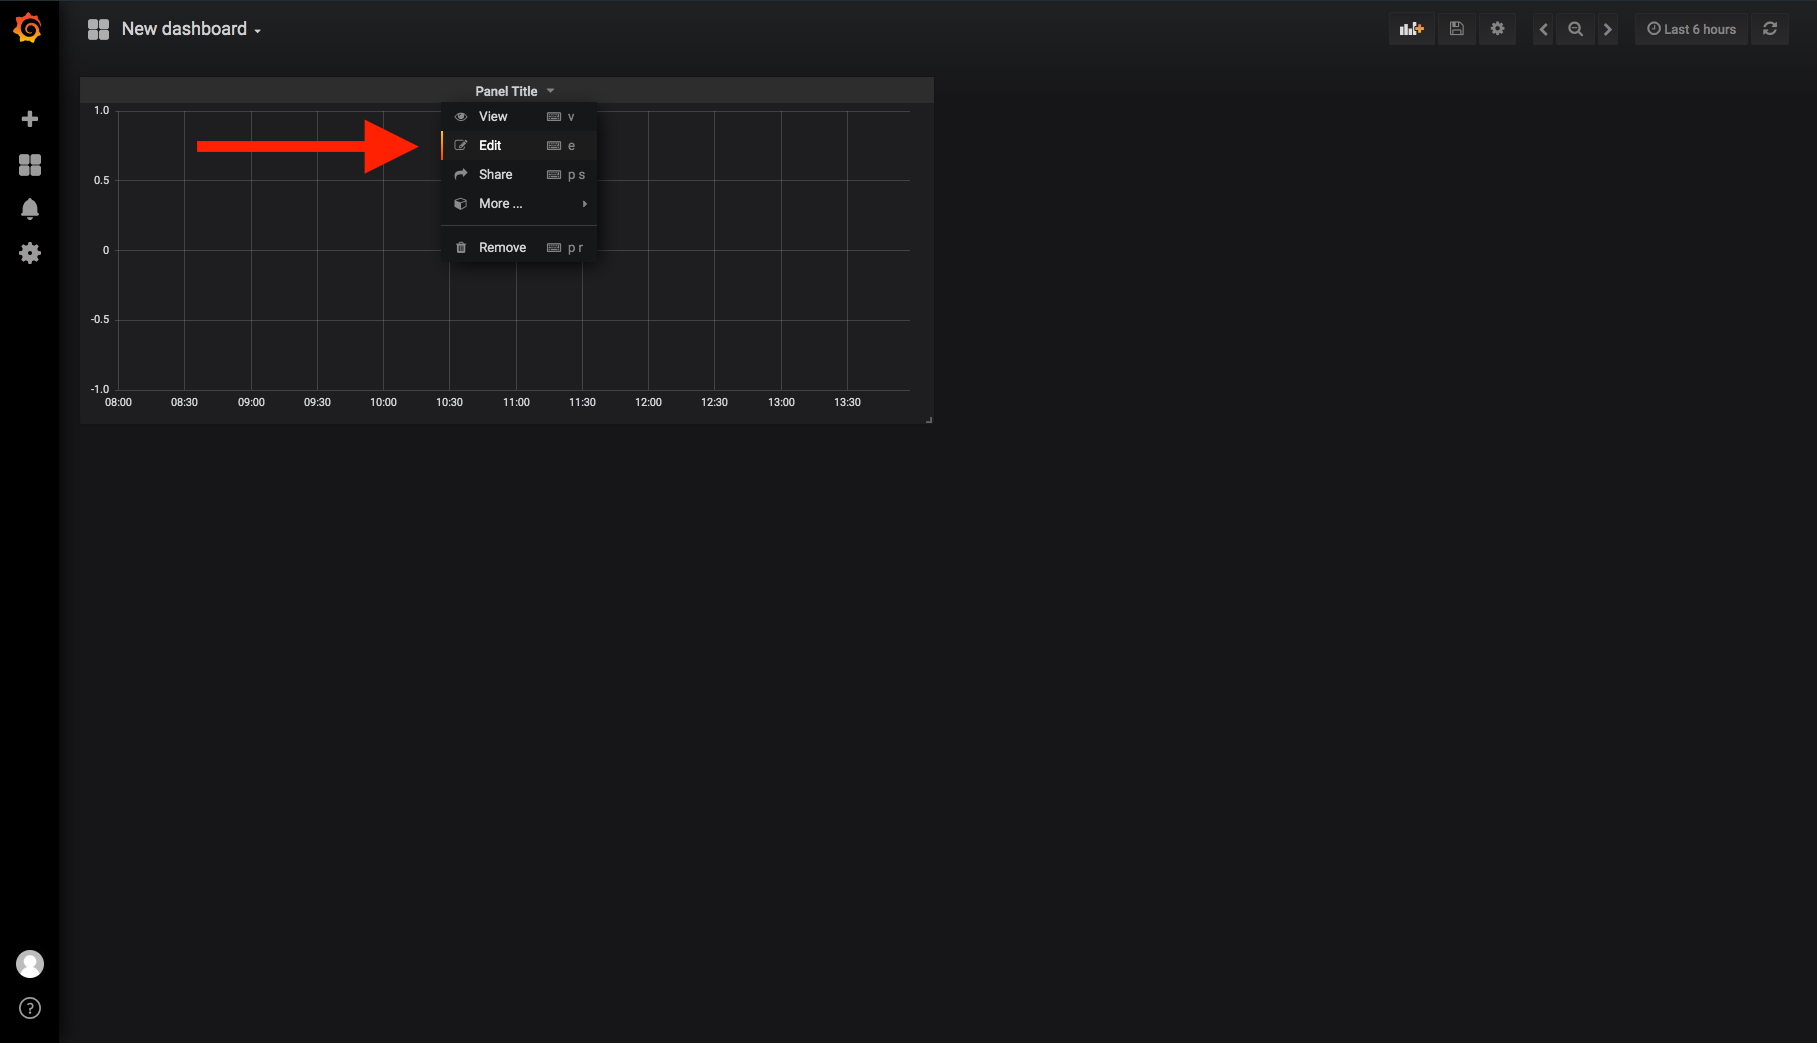Refresh the dashboard
This screenshot has height=1043, width=1817.
click(1770, 29)
